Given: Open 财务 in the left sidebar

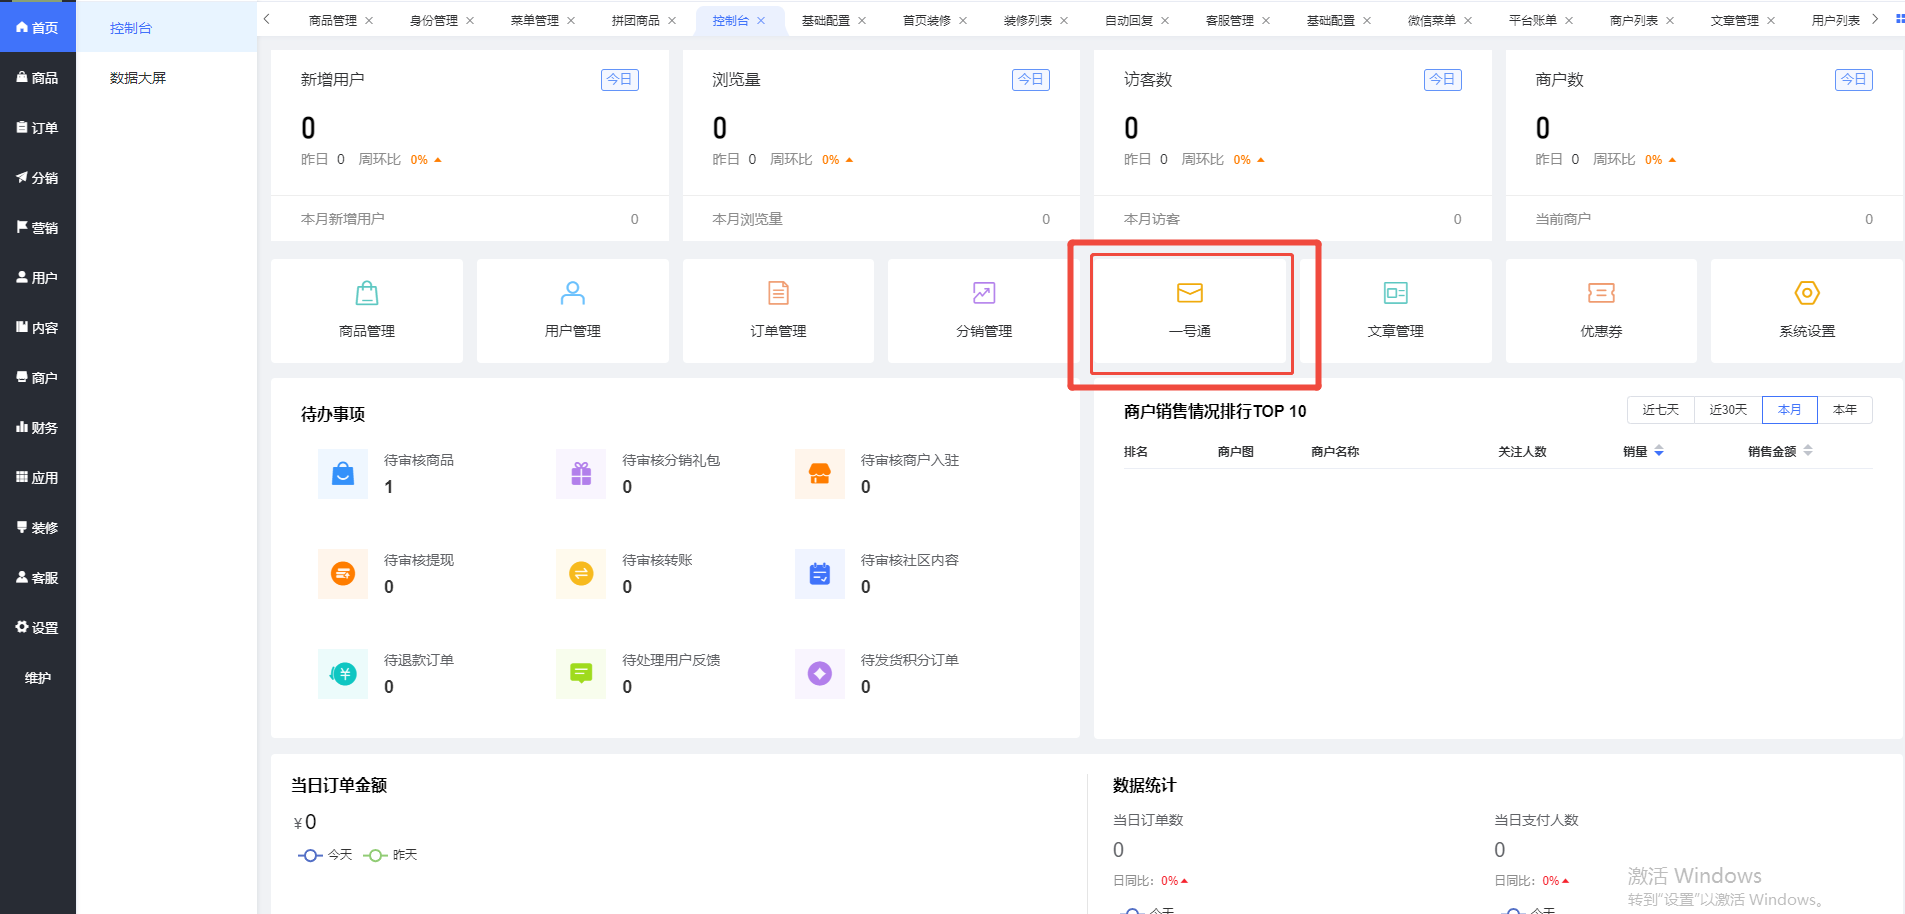Looking at the screenshot, I should [38, 428].
